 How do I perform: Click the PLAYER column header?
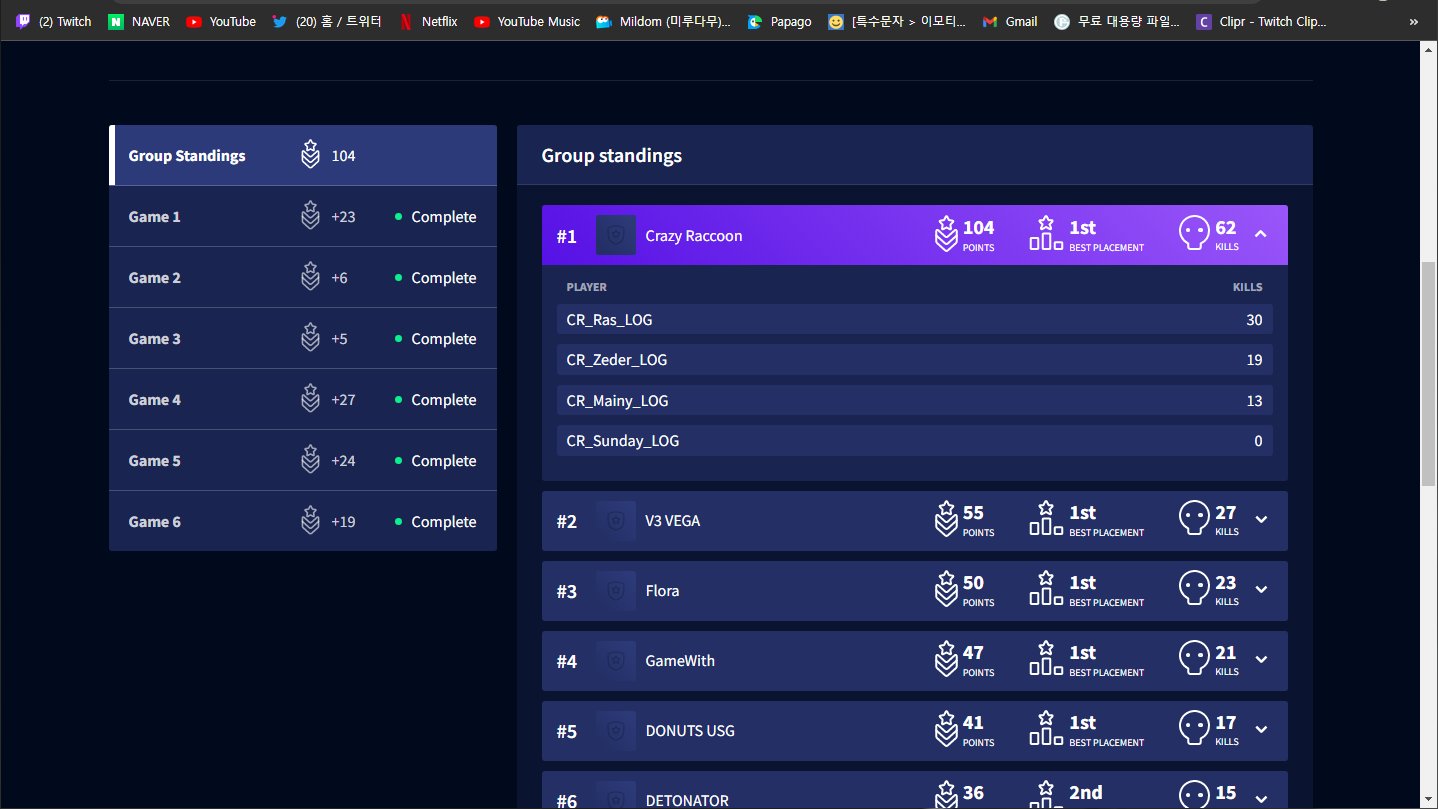click(586, 287)
